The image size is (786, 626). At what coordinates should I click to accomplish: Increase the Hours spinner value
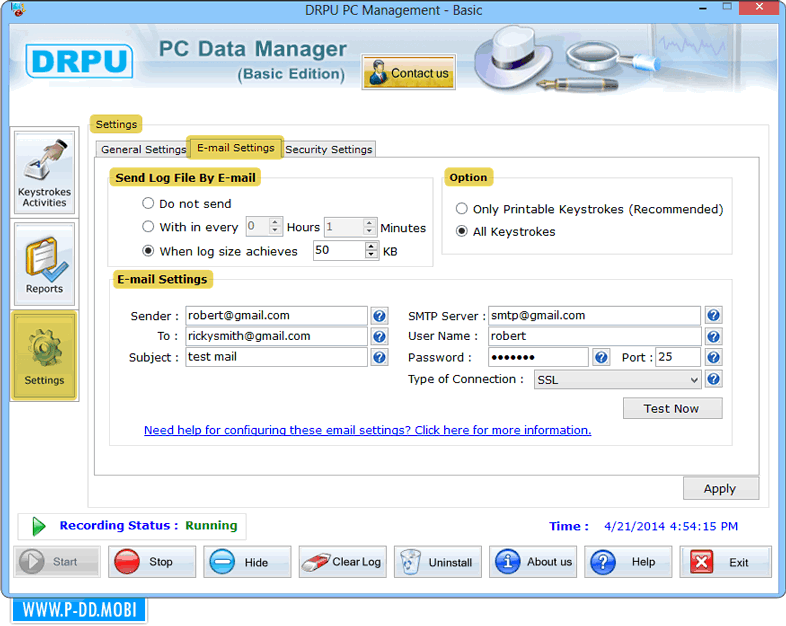pyautogui.click(x=275, y=222)
